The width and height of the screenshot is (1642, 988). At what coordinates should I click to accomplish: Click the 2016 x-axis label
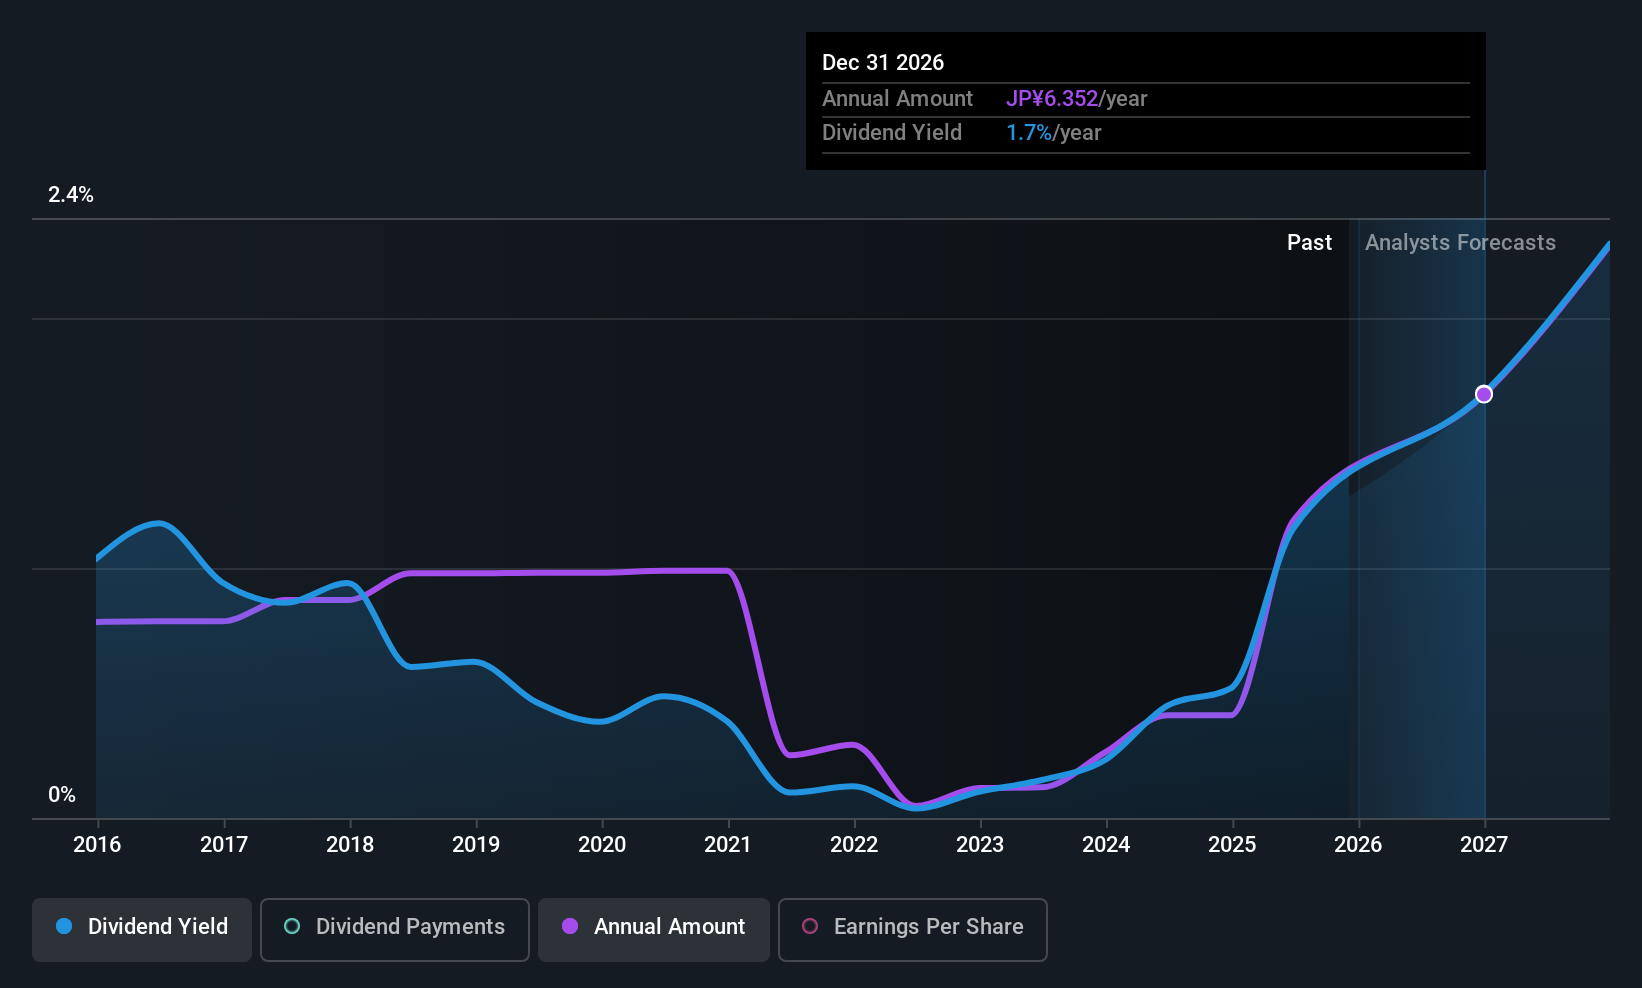(x=97, y=845)
